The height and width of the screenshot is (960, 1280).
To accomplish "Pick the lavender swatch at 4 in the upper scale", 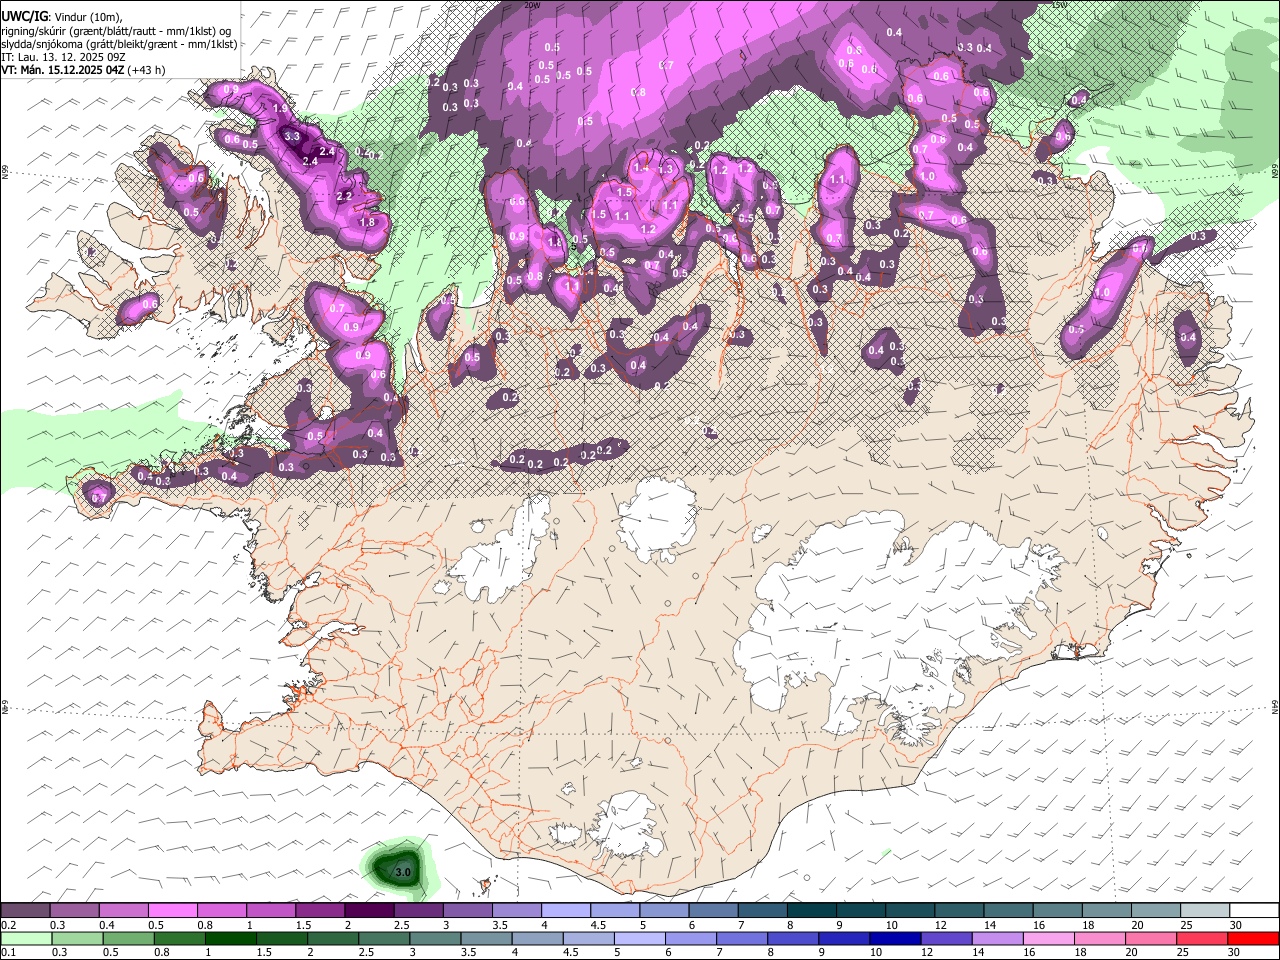I will pos(566,911).
